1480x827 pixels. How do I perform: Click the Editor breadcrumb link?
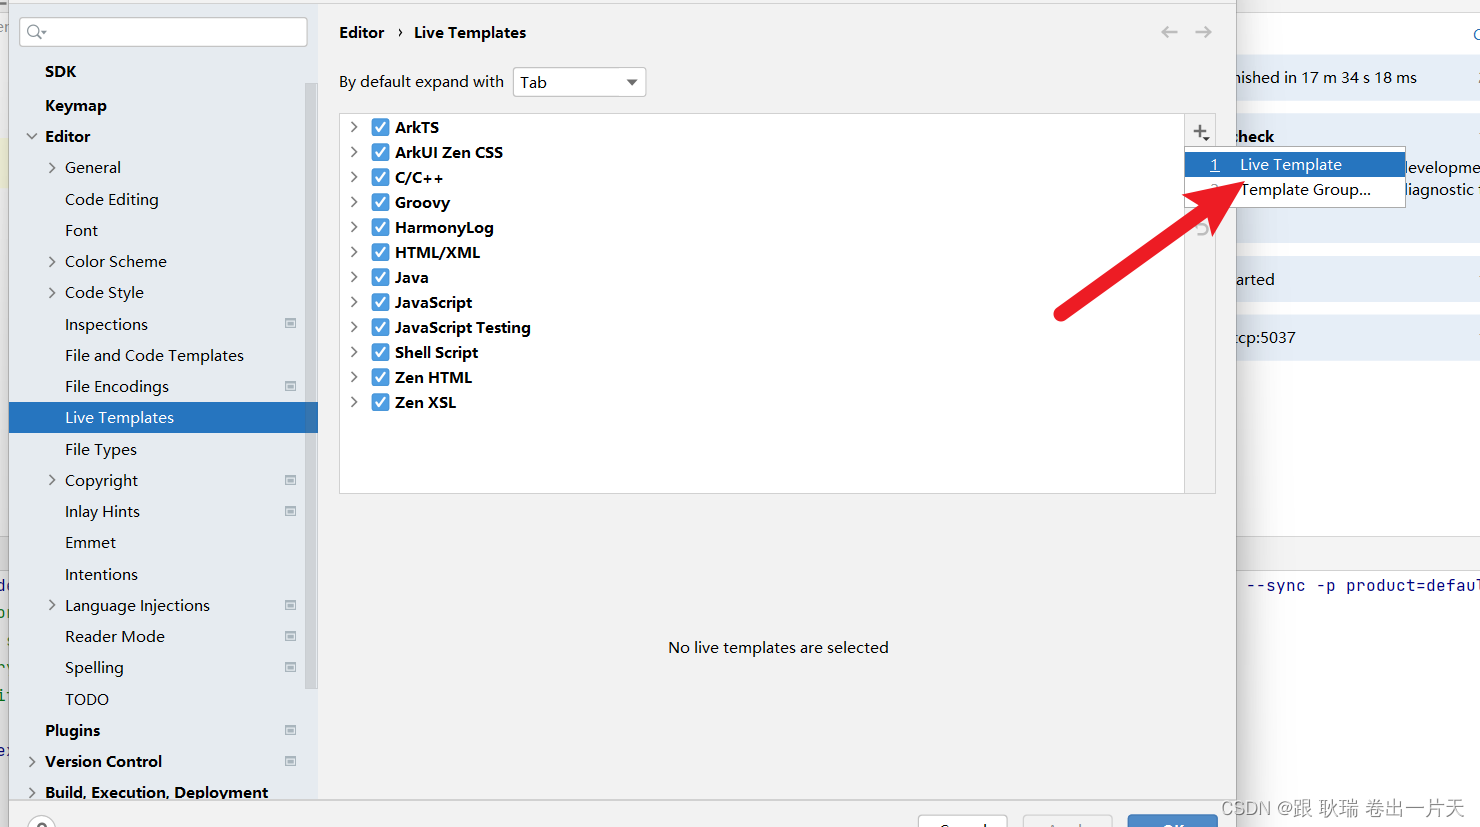[x=361, y=32]
